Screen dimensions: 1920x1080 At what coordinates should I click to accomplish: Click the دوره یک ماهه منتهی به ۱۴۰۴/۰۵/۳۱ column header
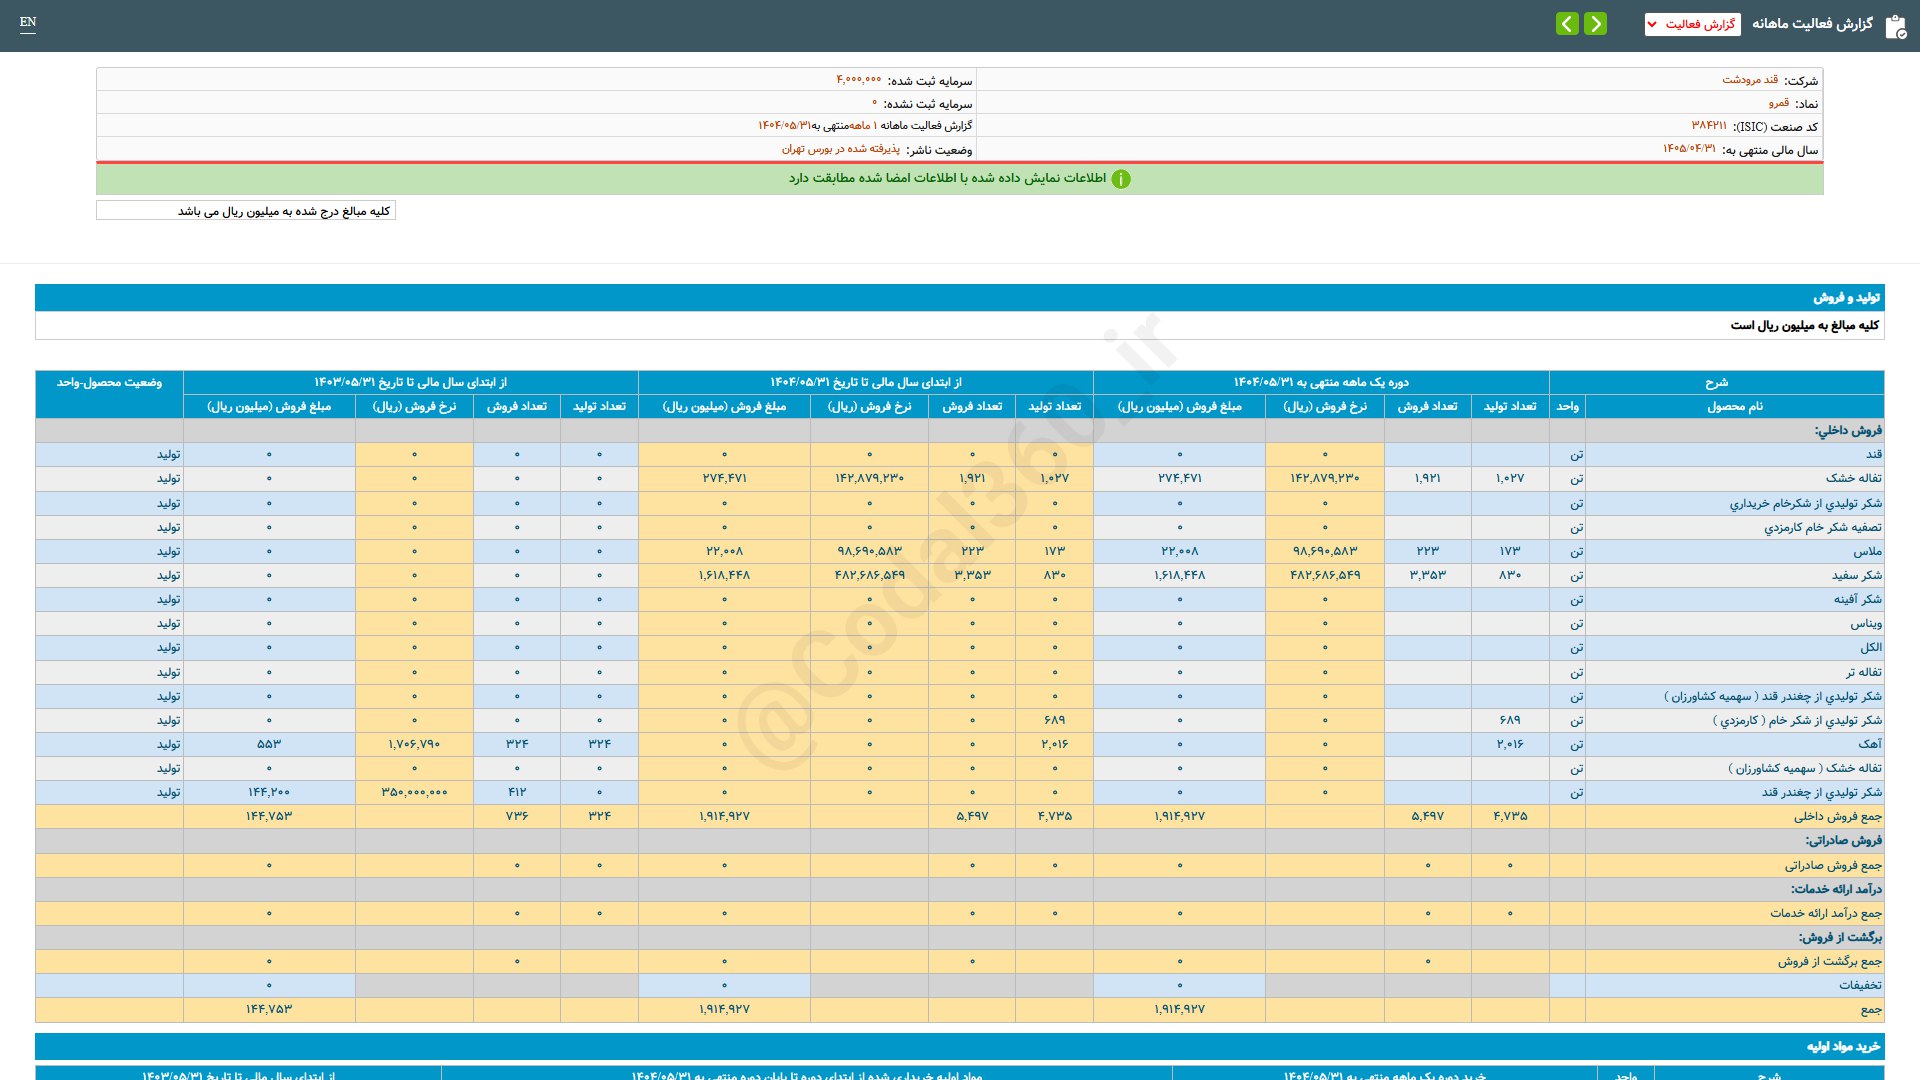1321,382
